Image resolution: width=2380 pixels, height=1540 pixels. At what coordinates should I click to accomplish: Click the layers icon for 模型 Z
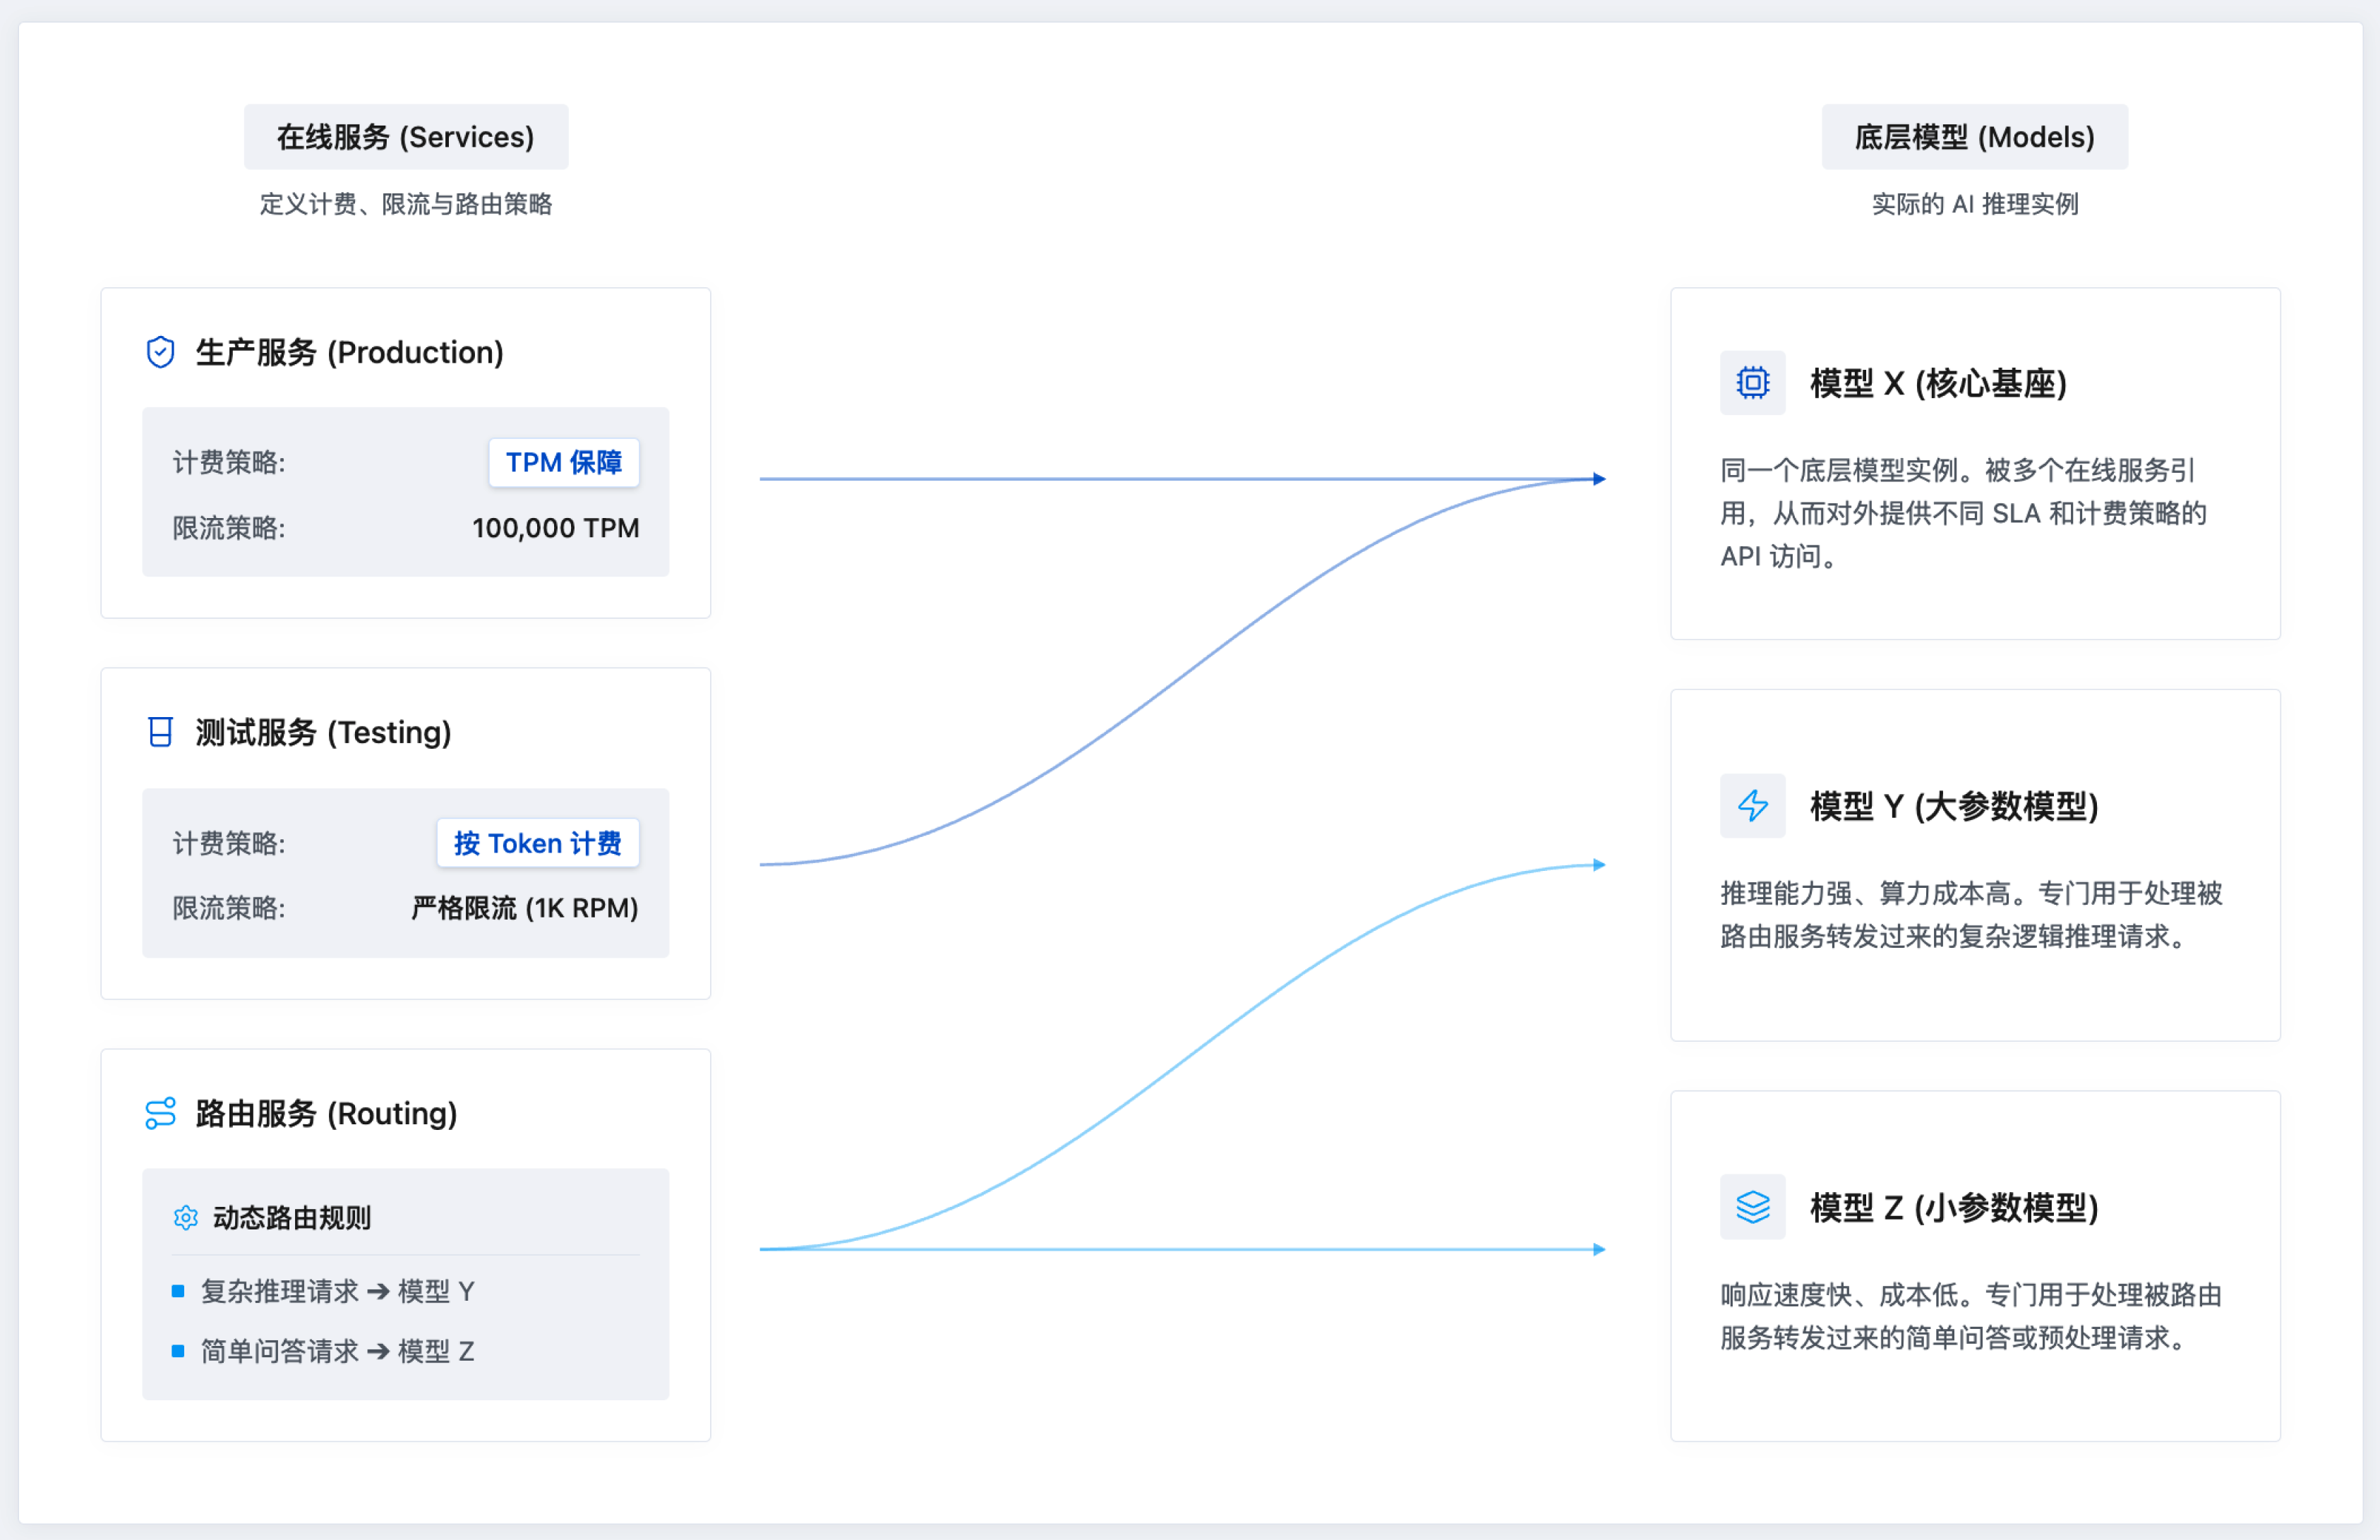[x=1752, y=1207]
